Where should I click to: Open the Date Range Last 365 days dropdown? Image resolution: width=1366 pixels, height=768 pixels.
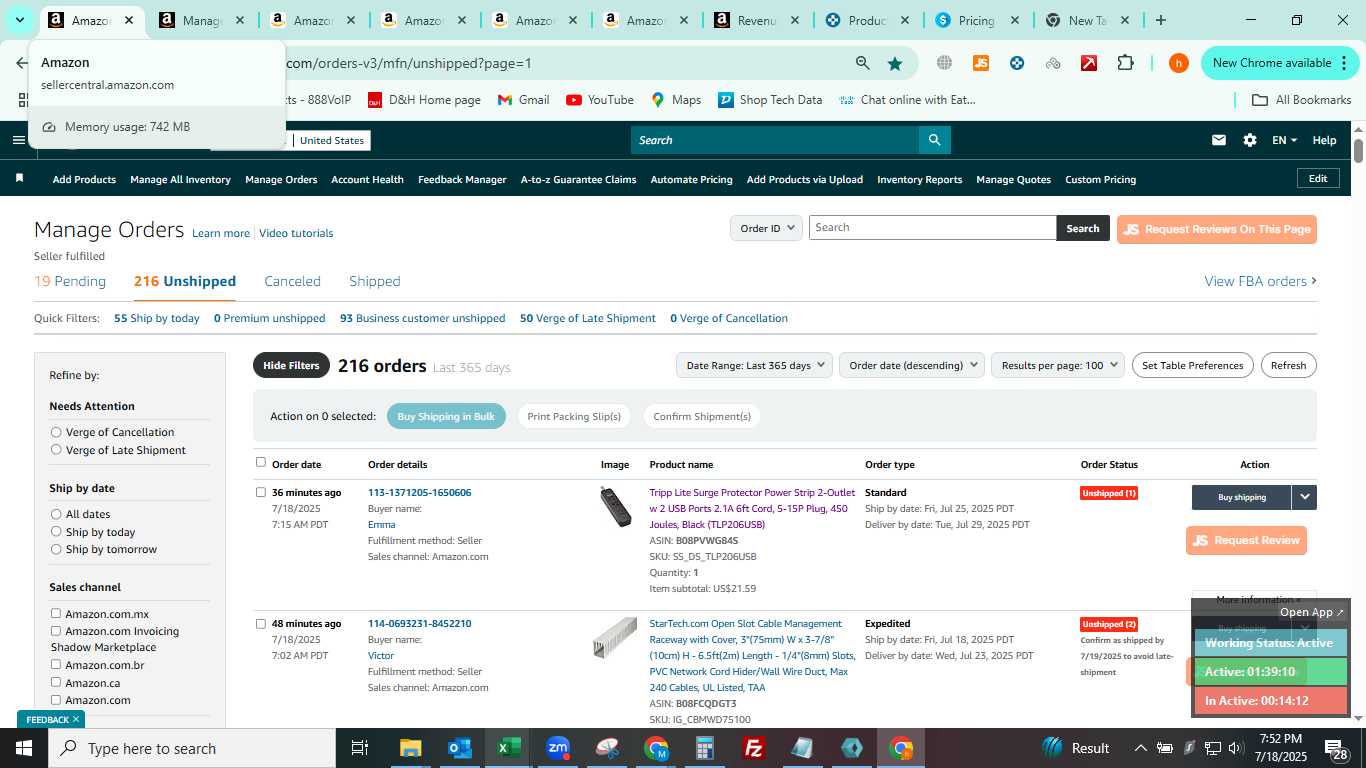click(754, 365)
